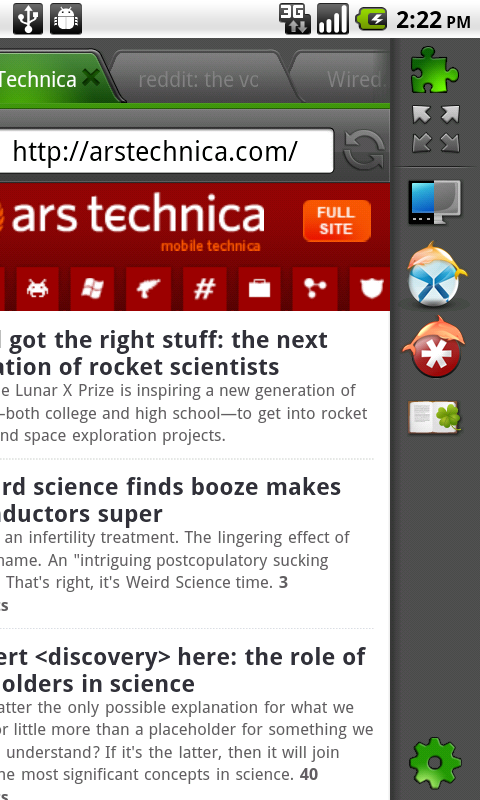Tap the dolphin blue X add-on icon
Screen dimensions: 480x800
click(435, 274)
